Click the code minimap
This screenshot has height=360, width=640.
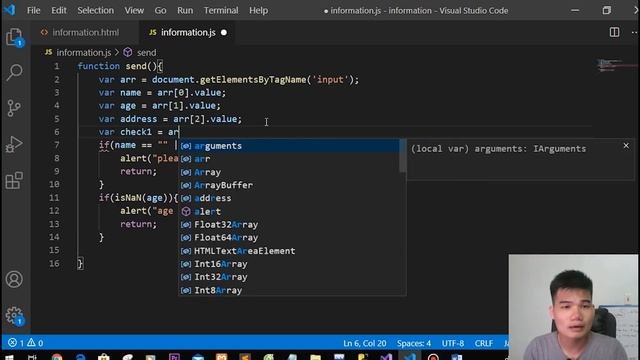[x=616, y=65]
